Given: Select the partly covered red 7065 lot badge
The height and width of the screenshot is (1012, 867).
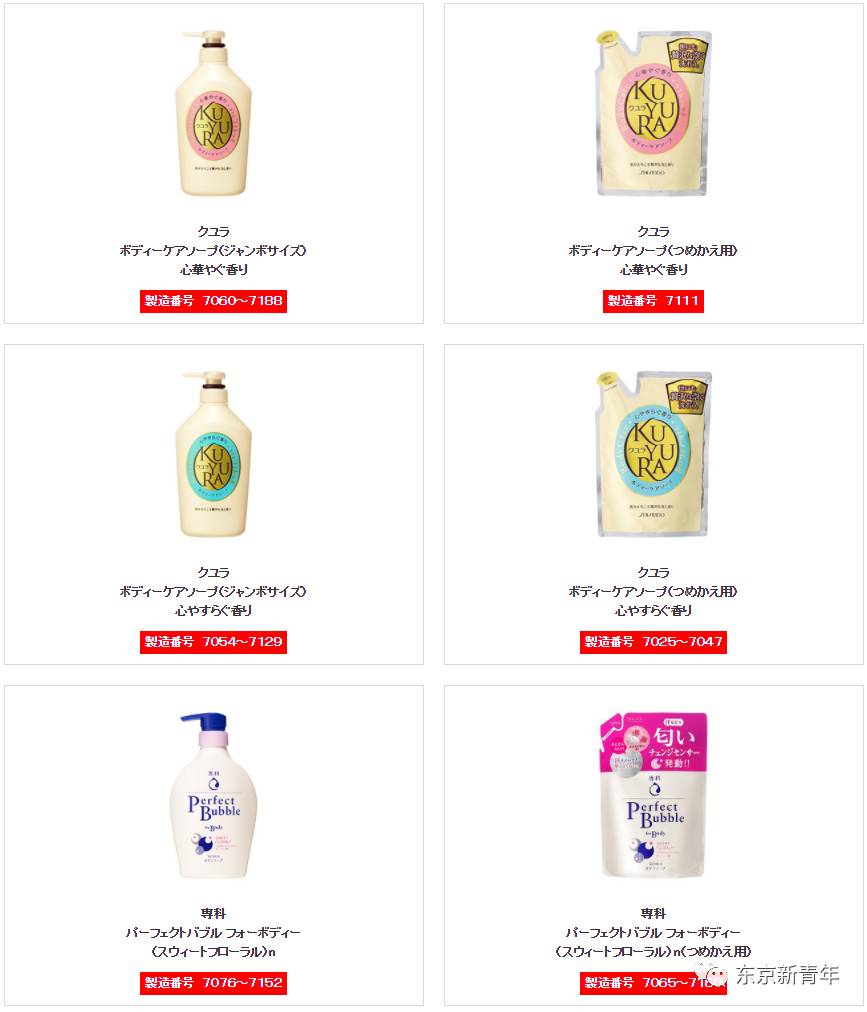Looking at the screenshot, I should (653, 982).
